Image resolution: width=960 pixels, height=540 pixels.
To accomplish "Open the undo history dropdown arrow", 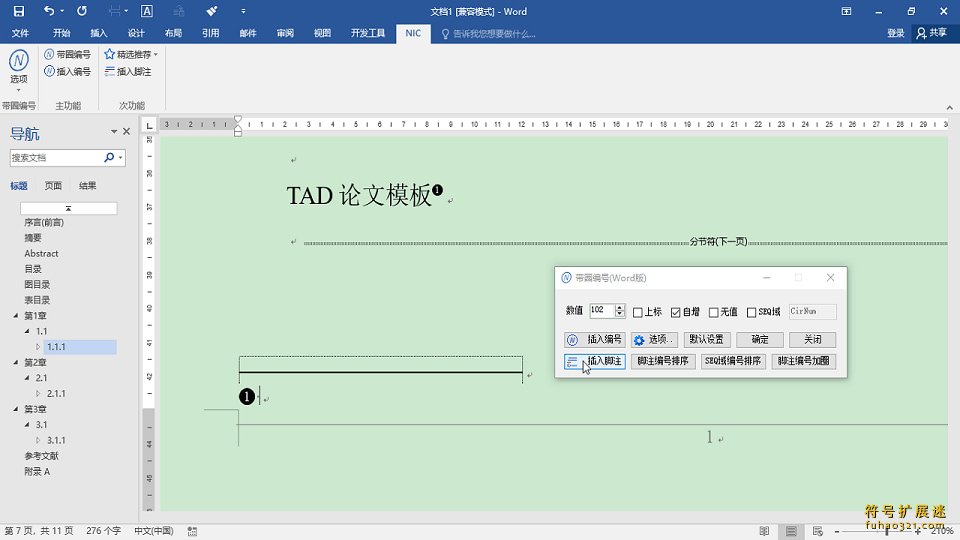I will tap(62, 11).
